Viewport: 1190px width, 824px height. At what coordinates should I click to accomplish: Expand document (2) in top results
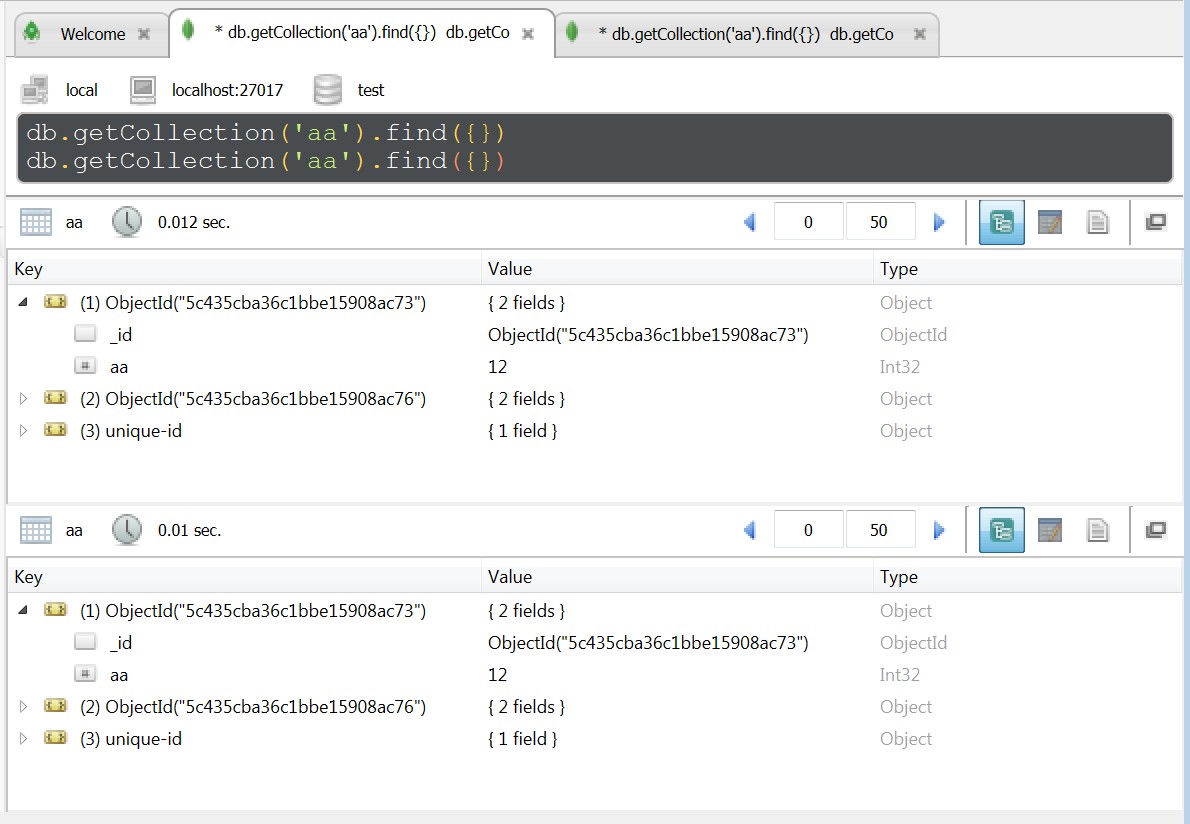coord(23,398)
